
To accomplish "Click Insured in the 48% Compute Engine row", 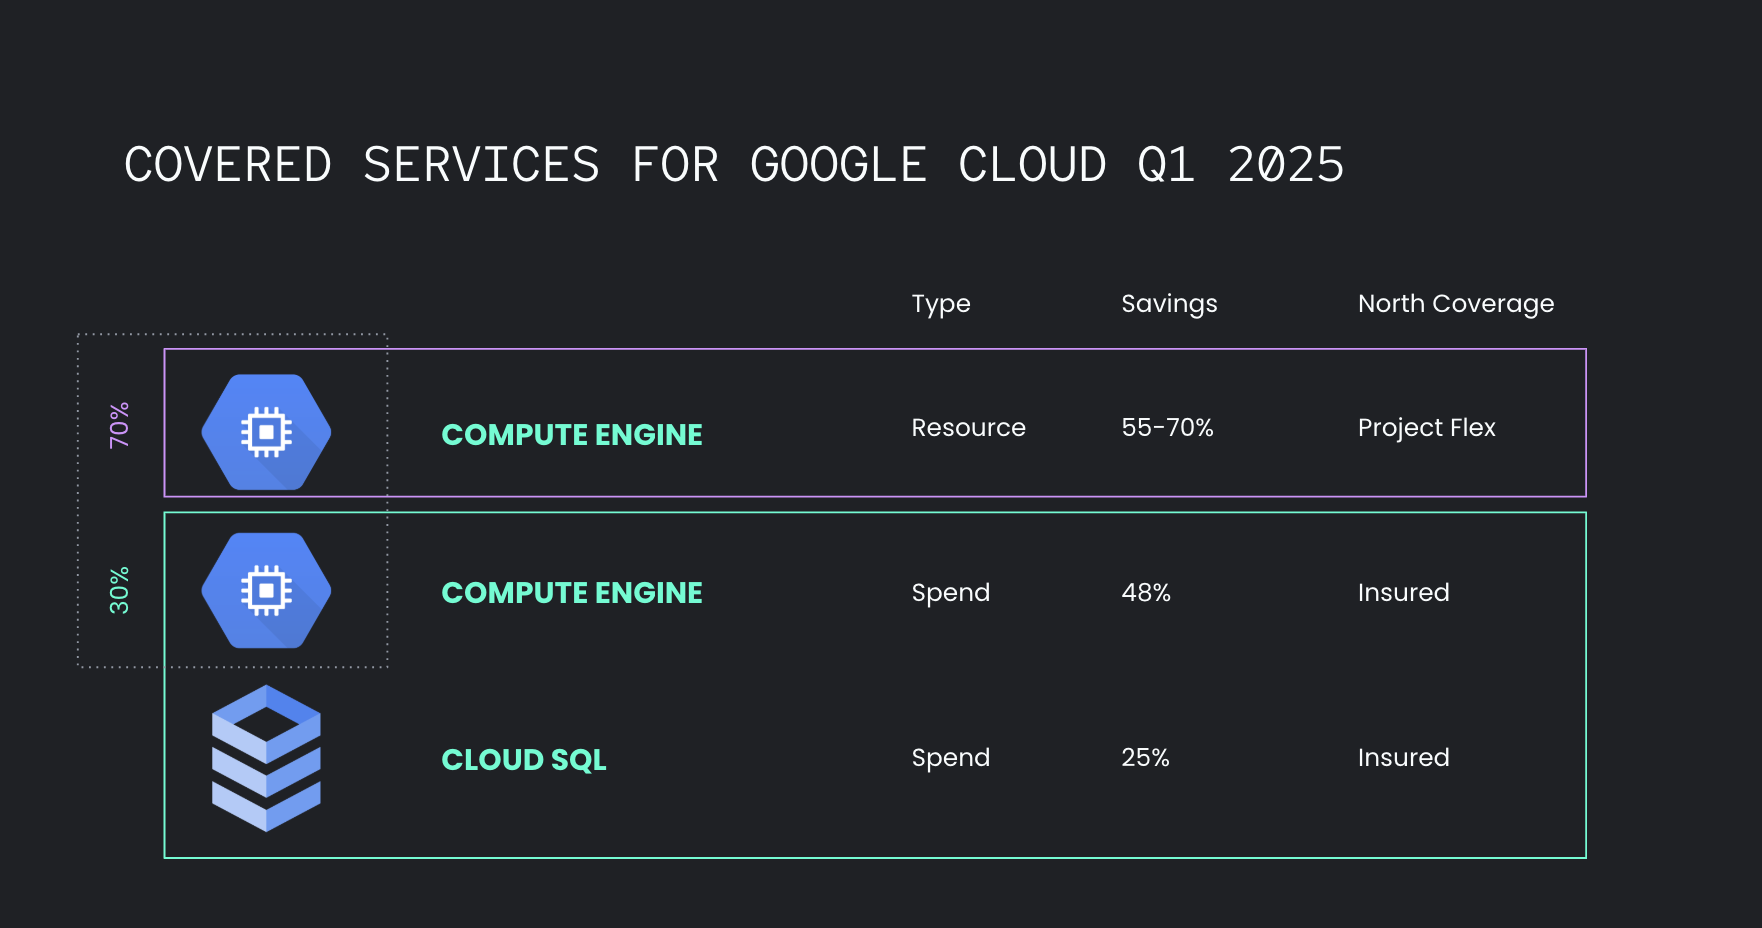I will pyautogui.click(x=1403, y=593).
